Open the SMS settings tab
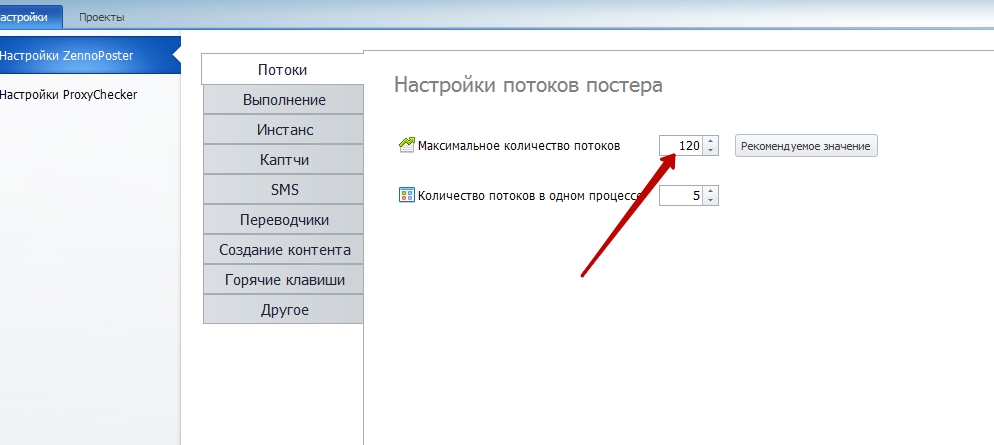This screenshot has width=994, height=445. tap(284, 190)
